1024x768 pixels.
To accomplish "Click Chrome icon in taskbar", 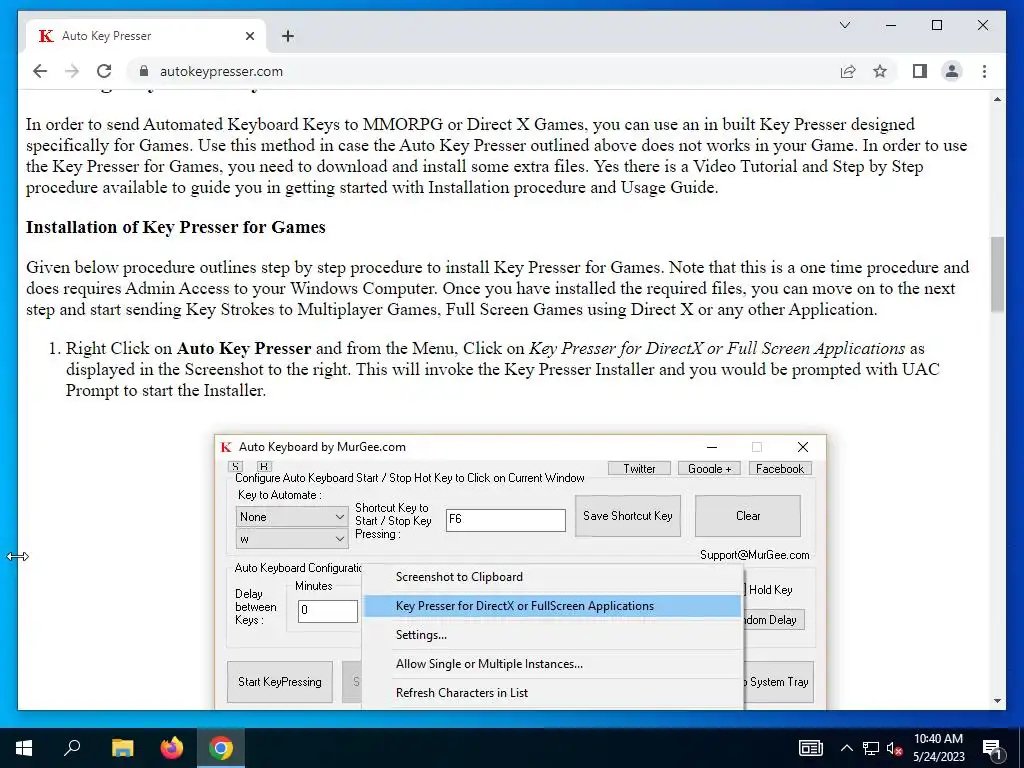I will pos(221,748).
